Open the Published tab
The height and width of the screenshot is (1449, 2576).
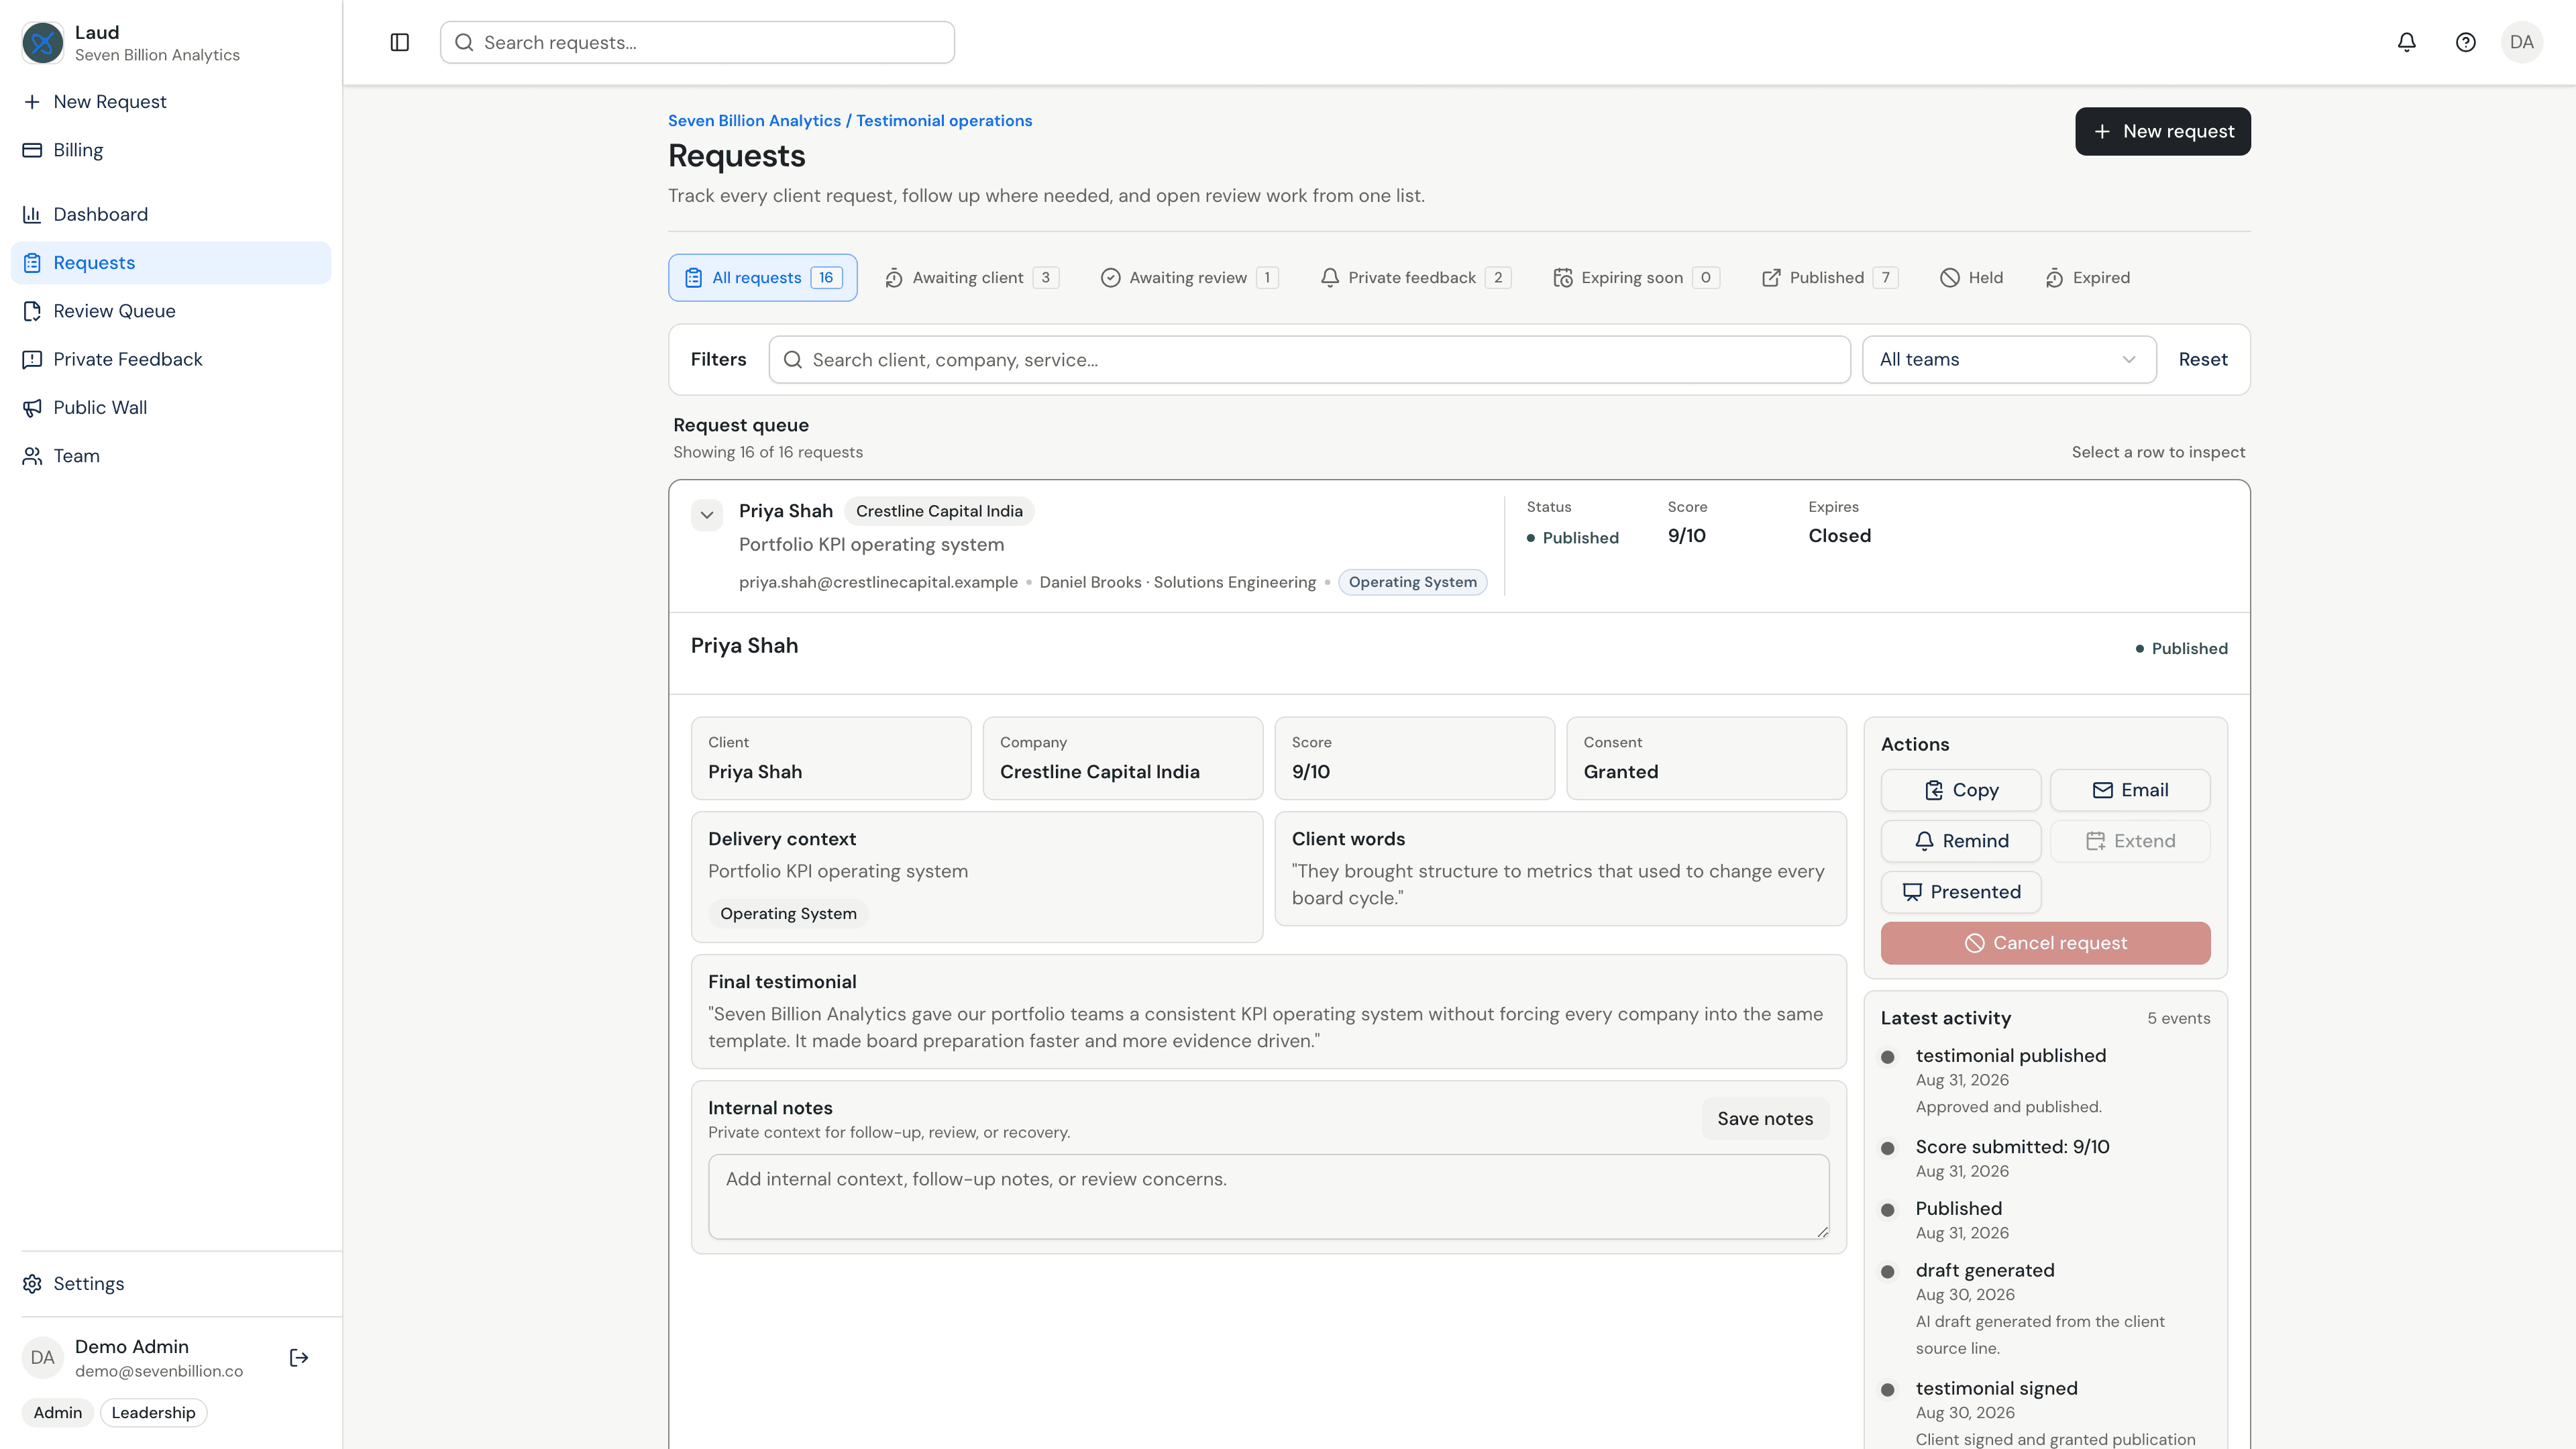pos(1830,278)
